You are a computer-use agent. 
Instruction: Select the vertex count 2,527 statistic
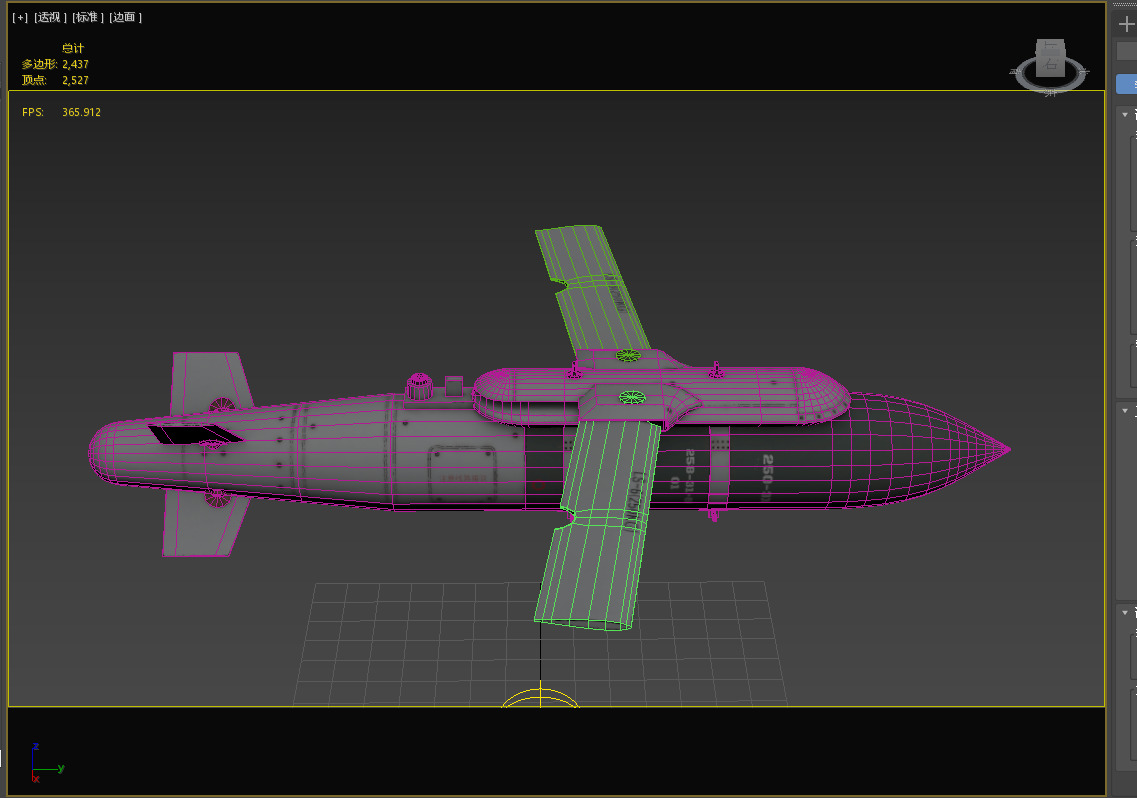point(75,81)
